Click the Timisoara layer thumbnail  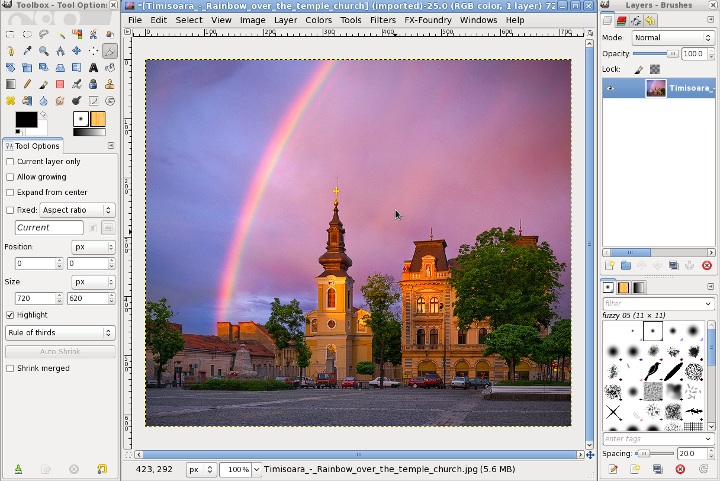[x=656, y=88]
